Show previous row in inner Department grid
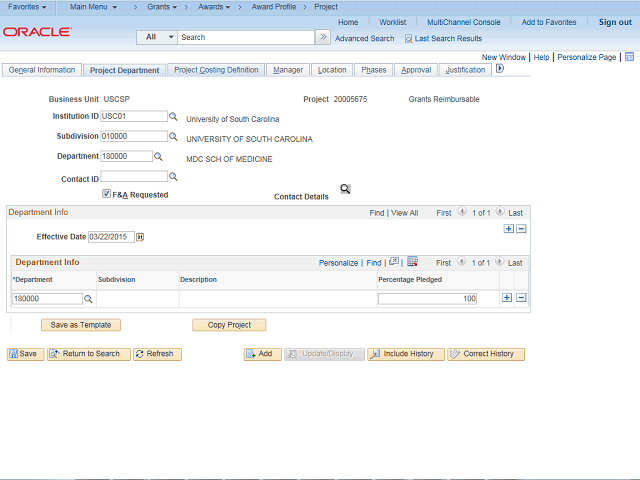The width and height of the screenshot is (640, 480). pyautogui.click(x=462, y=262)
